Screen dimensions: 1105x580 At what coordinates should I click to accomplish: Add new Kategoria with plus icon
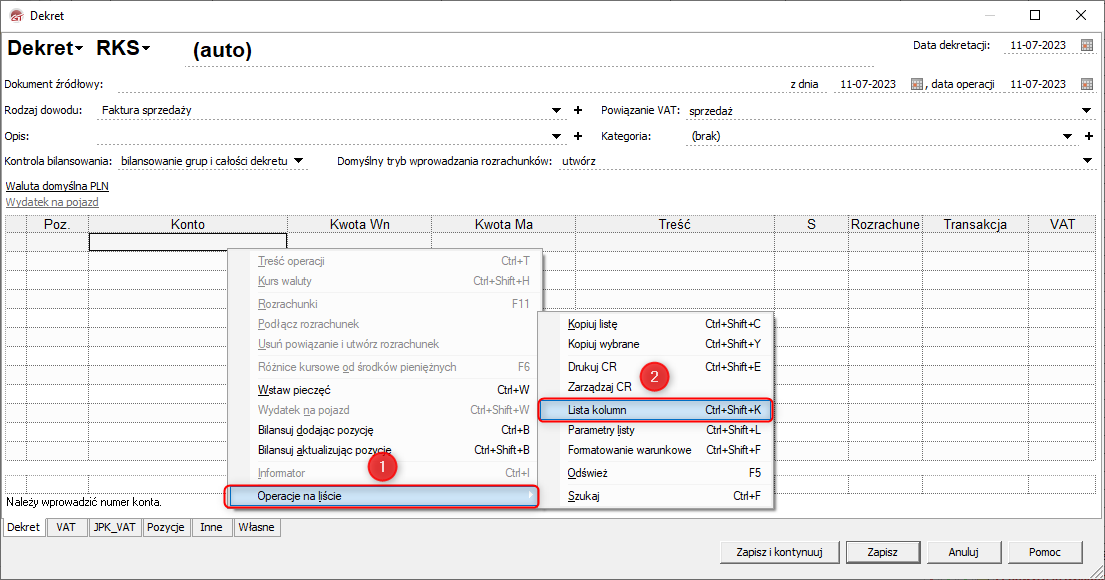[1088, 136]
